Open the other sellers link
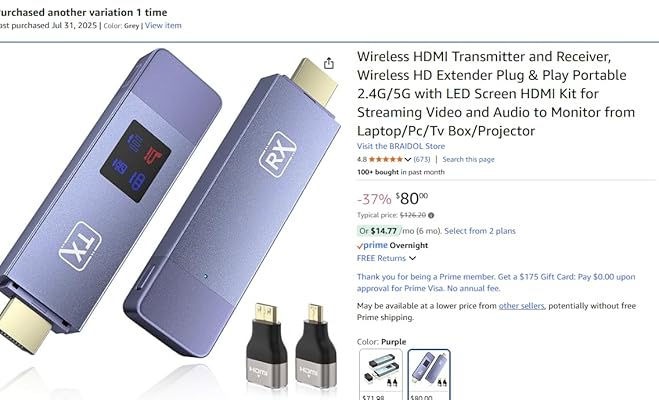 (521, 306)
